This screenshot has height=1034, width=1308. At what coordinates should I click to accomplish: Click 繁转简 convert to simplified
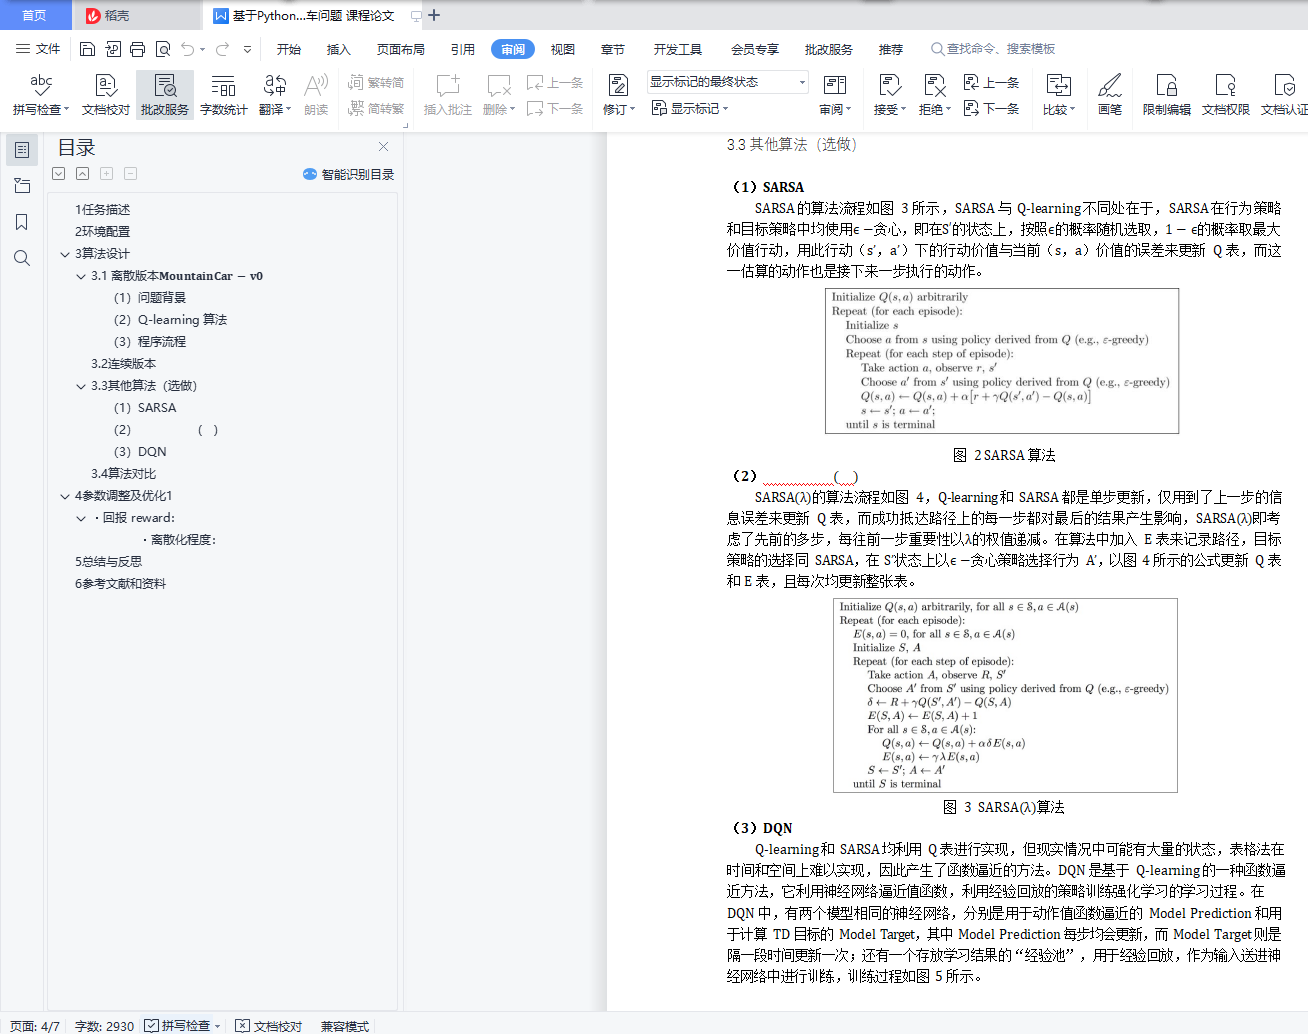(376, 83)
